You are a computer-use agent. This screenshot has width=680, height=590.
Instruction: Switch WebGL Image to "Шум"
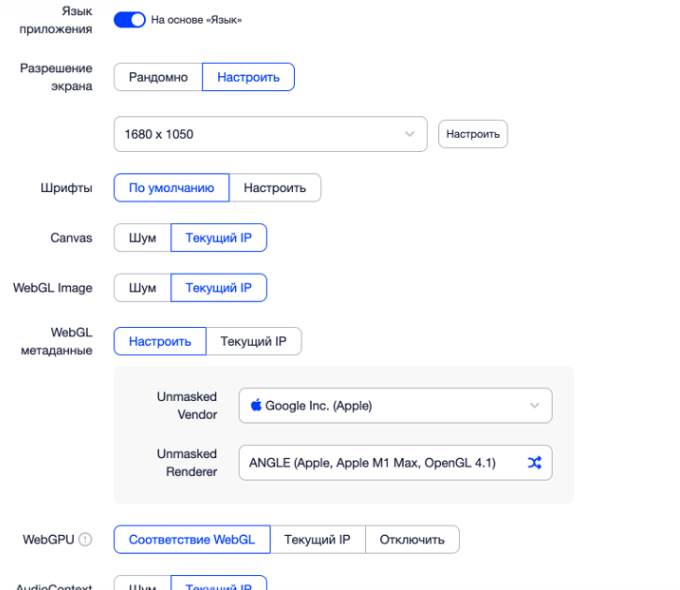142,288
